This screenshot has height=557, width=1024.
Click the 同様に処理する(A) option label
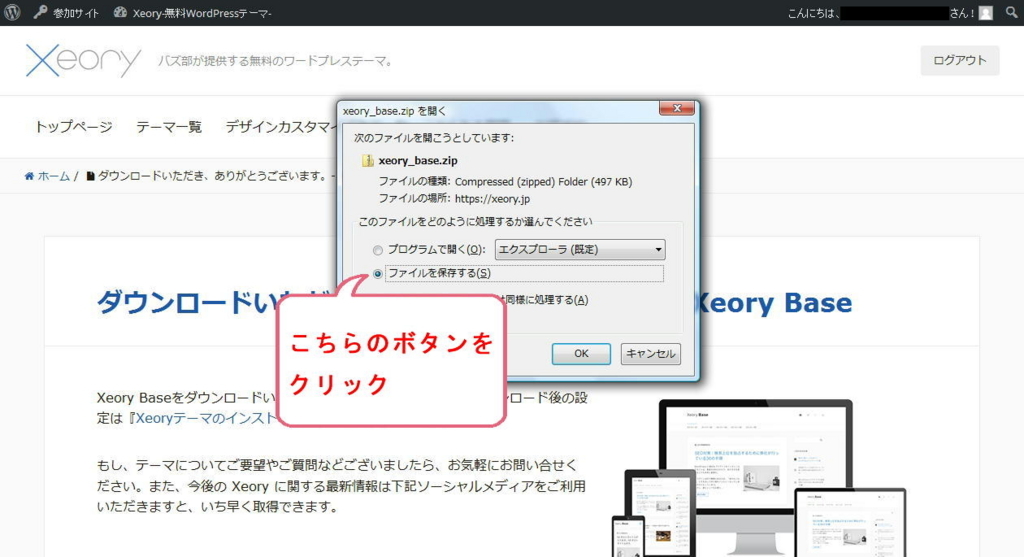[545, 300]
